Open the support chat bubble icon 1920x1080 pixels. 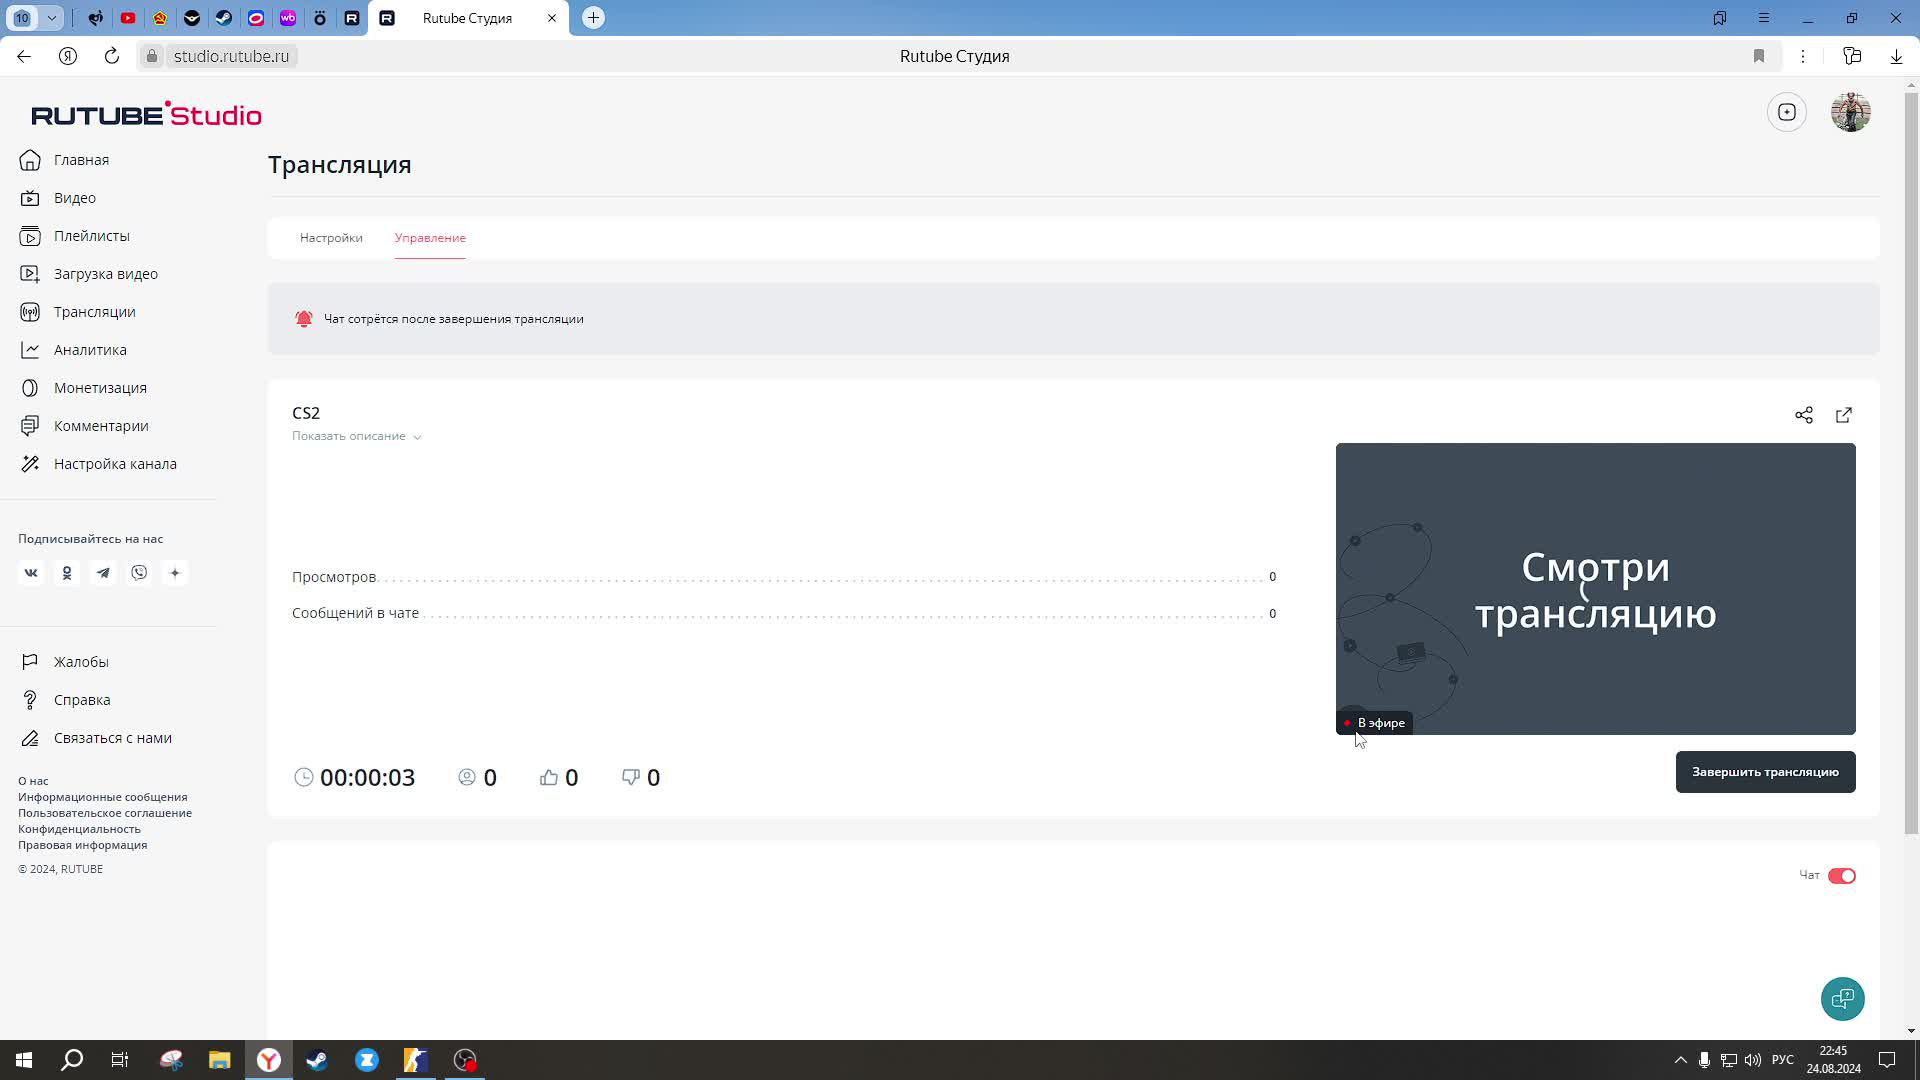pyautogui.click(x=1842, y=998)
